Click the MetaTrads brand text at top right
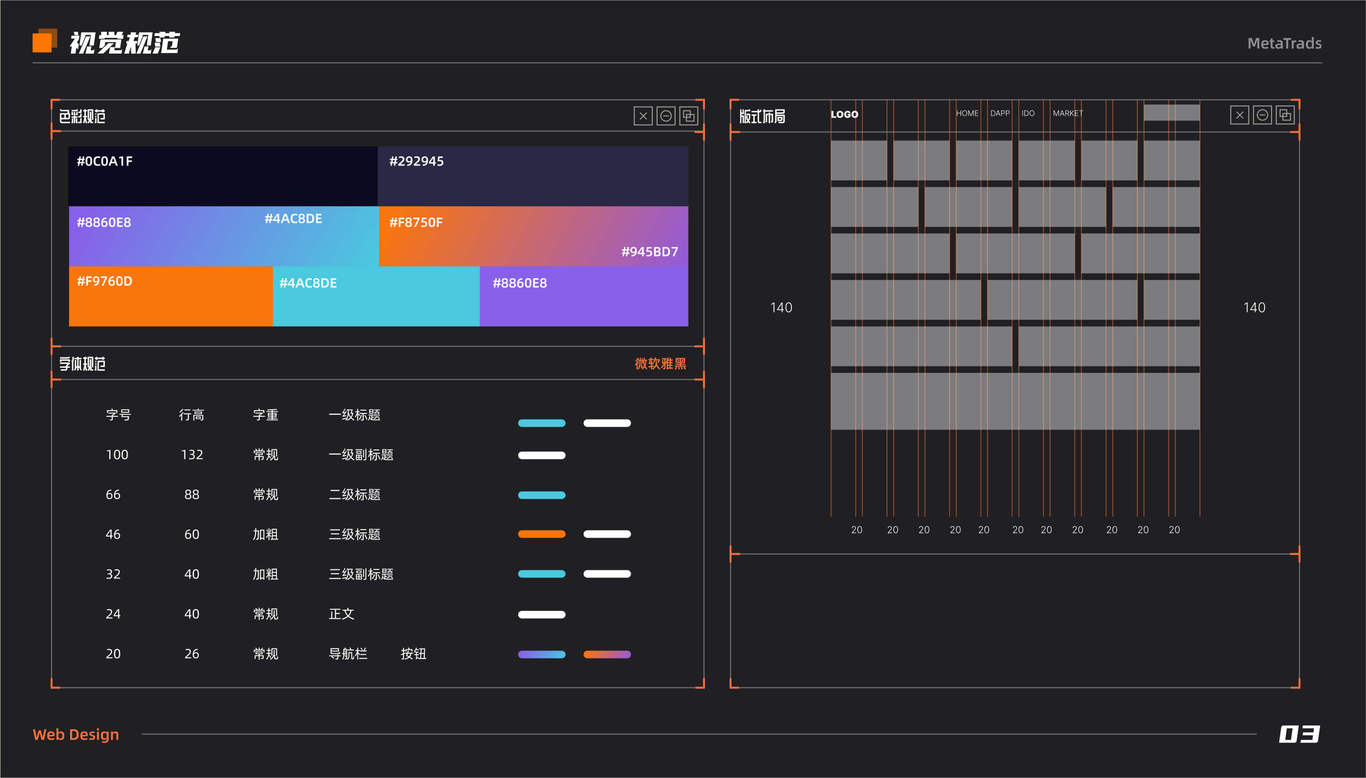This screenshot has height=778, width=1366. [x=1284, y=43]
